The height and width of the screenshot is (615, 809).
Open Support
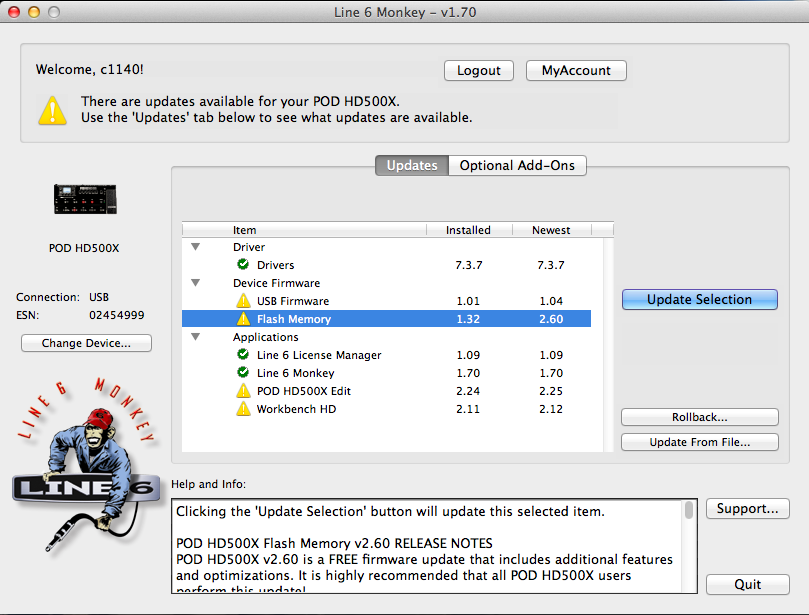tap(748, 508)
